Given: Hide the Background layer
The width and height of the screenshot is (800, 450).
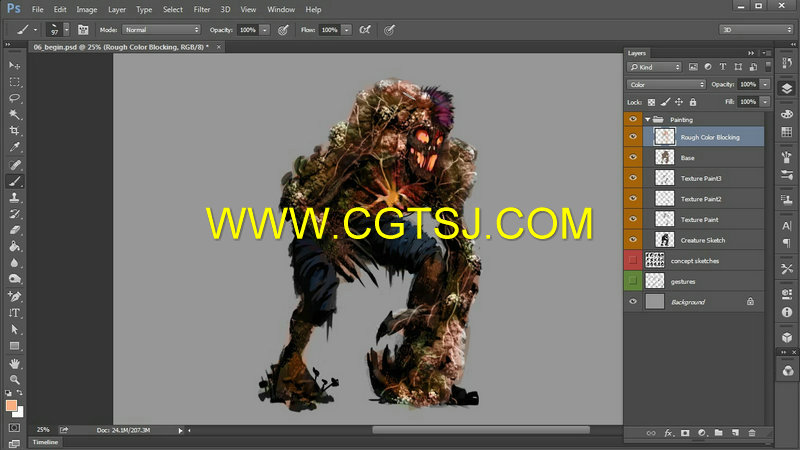Looking at the screenshot, I should 633,302.
